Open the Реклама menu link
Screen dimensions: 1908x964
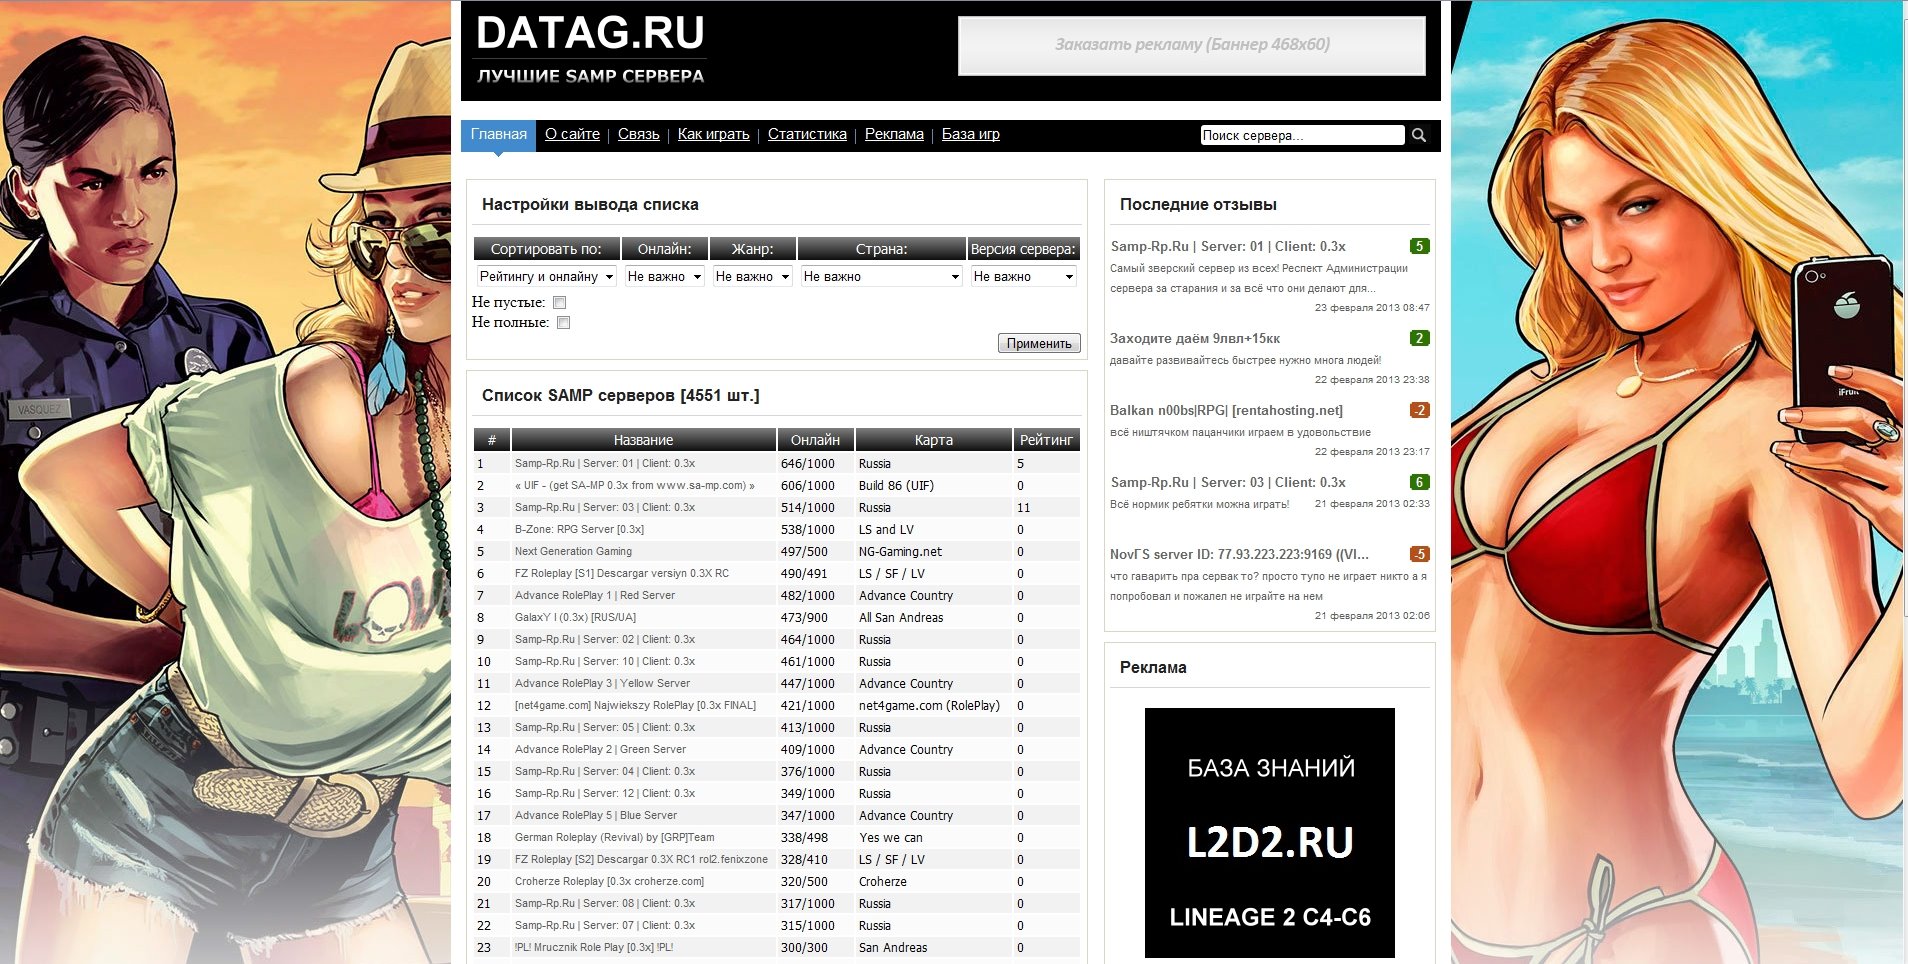pos(894,134)
